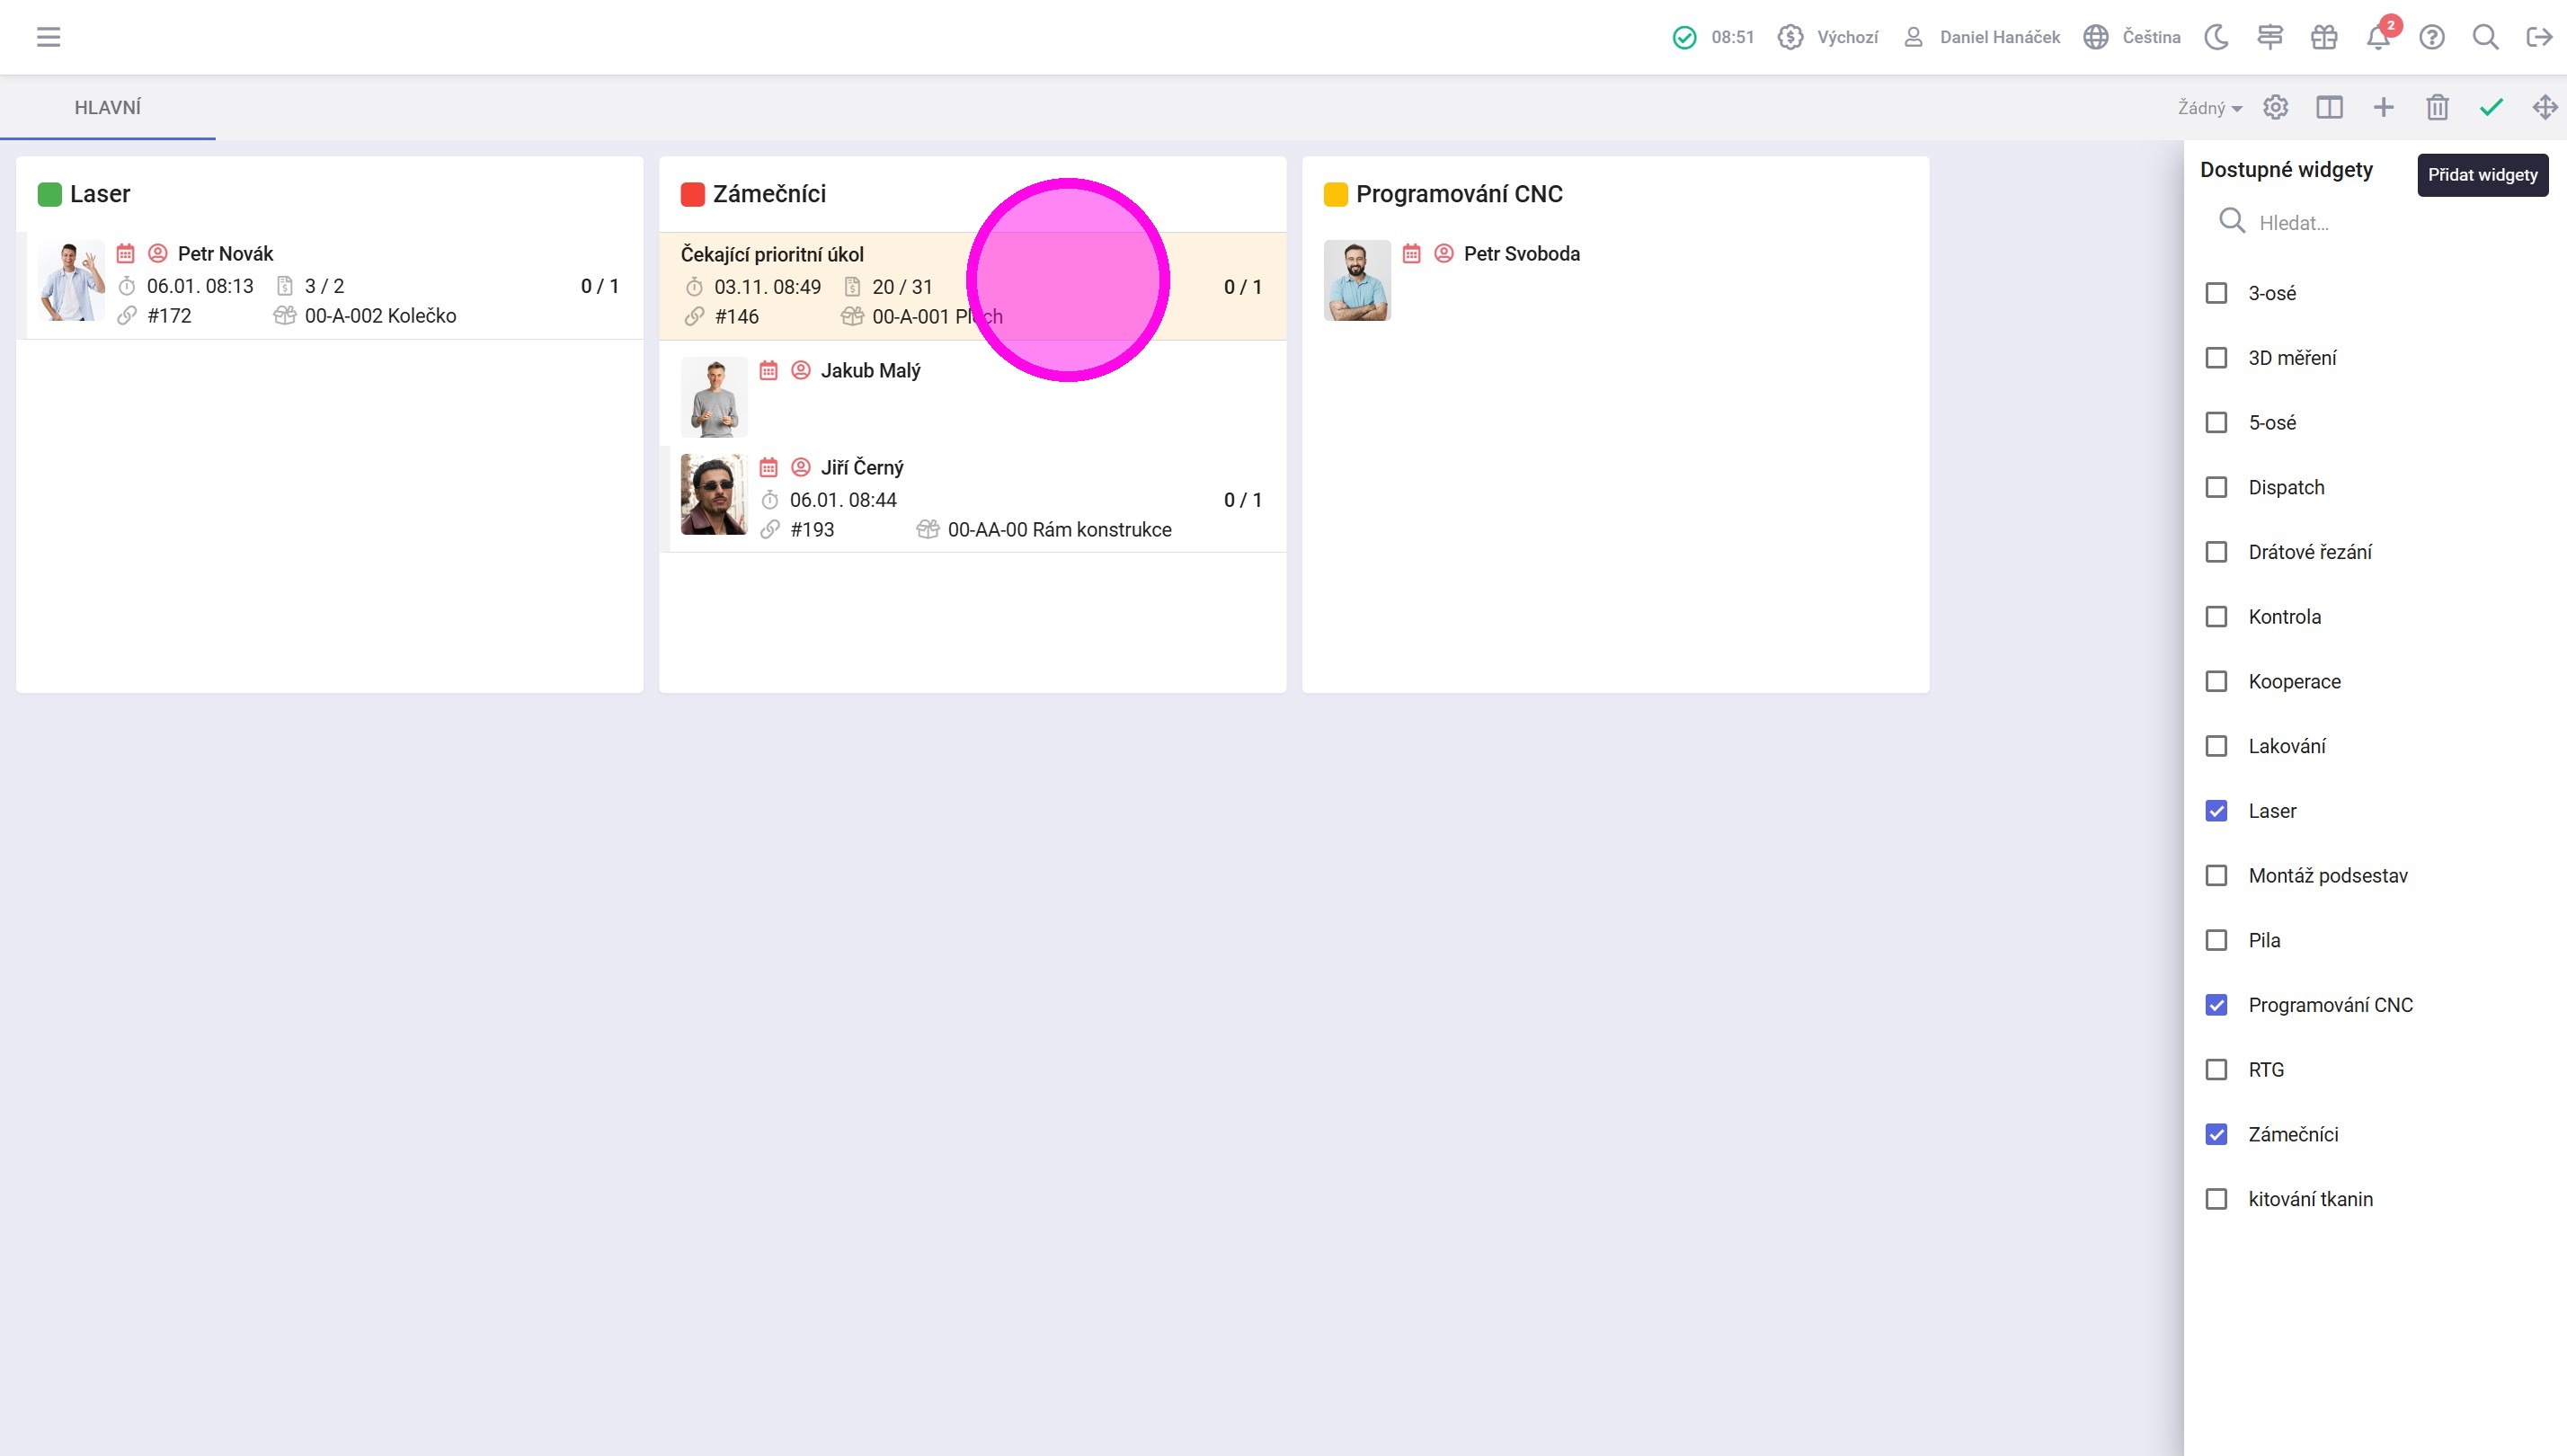This screenshot has height=1456, width=2567.
Task: Open notifications bell with badge
Action: click(x=2378, y=37)
